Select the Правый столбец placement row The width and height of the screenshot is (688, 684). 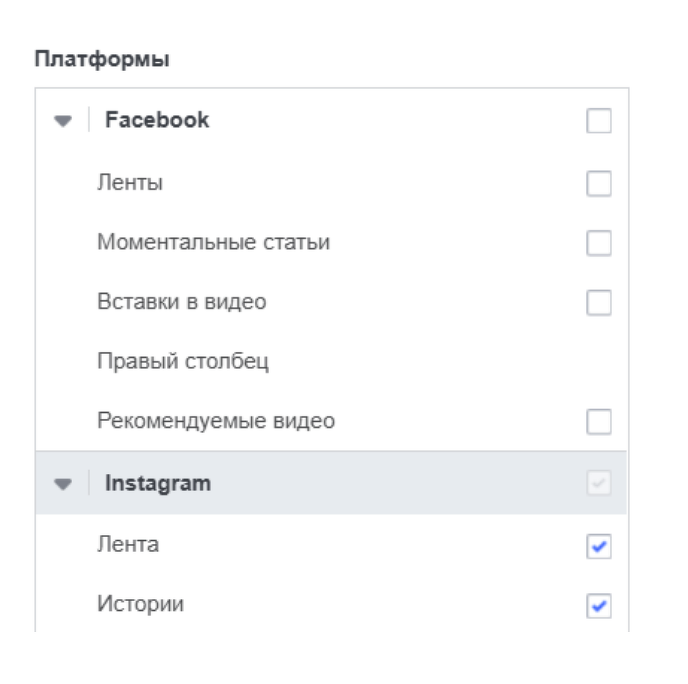(x=183, y=361)
